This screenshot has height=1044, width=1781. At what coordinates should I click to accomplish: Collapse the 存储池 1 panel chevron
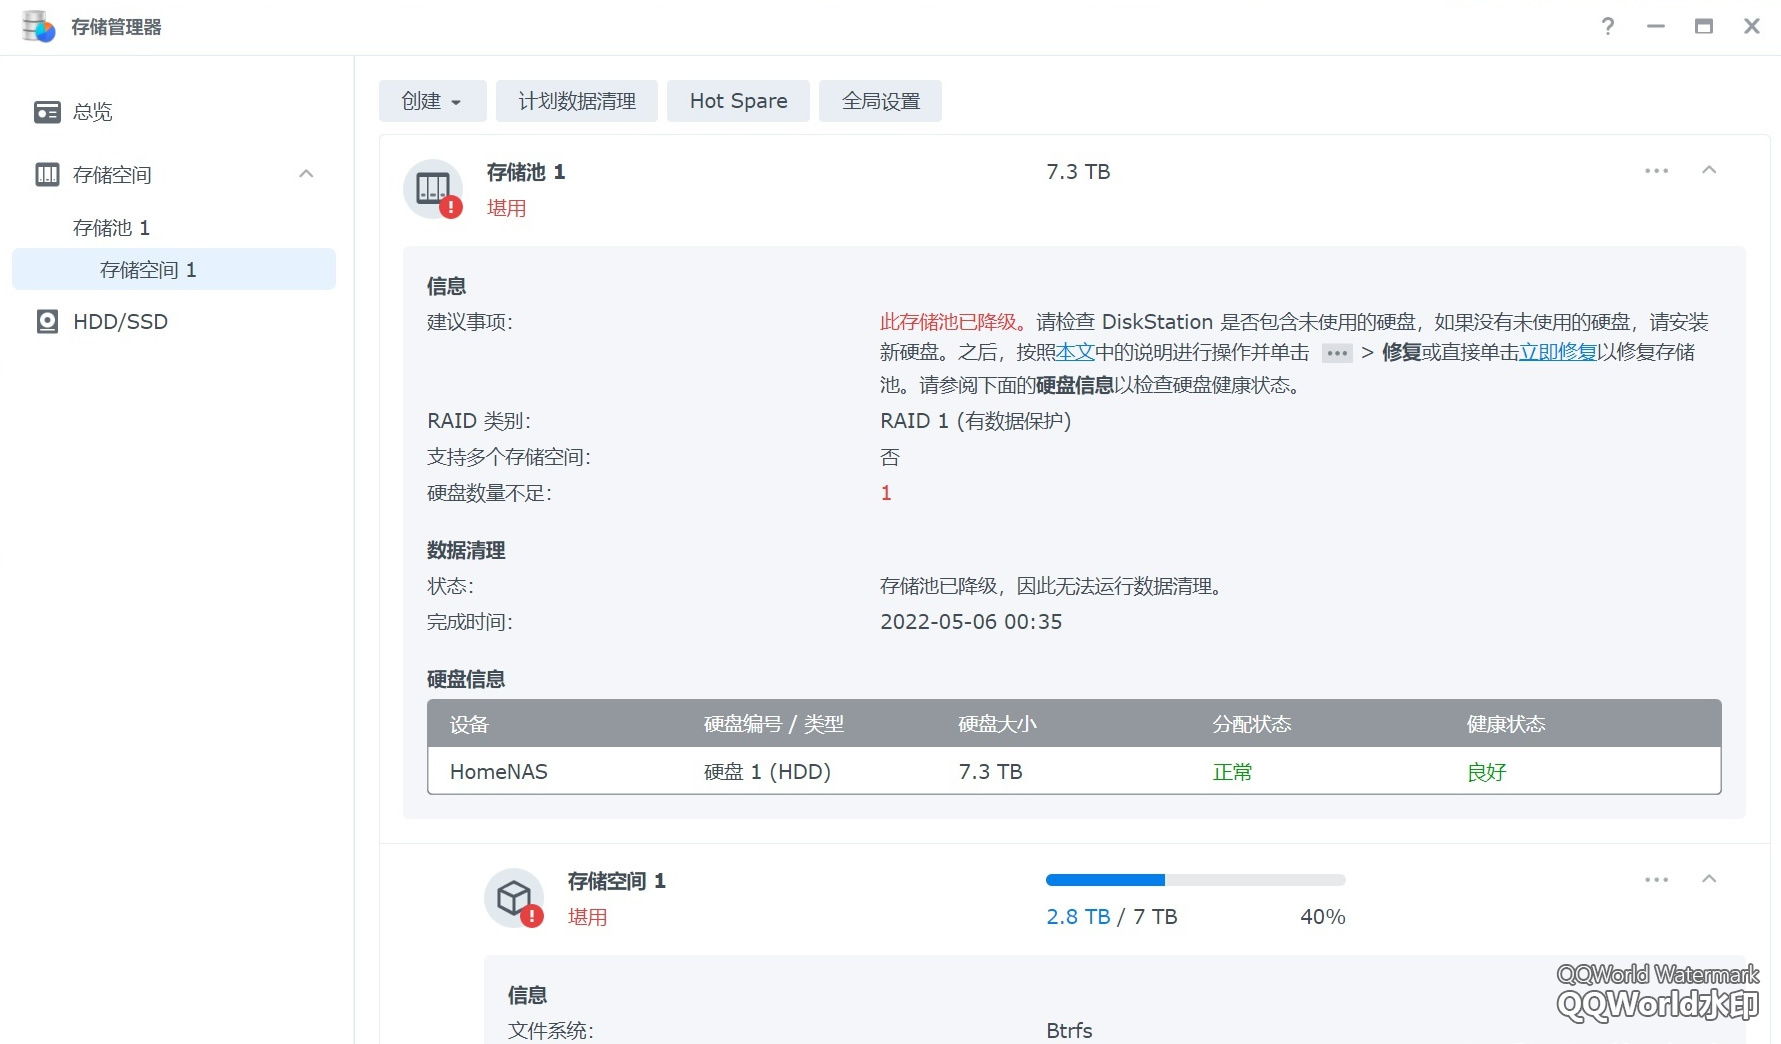tap(1709, 171)
